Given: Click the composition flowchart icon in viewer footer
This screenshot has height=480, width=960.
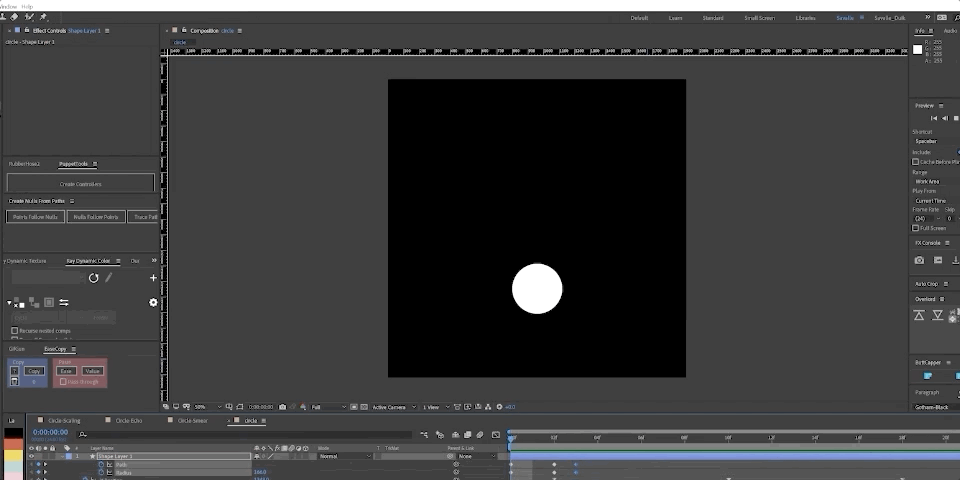Looking at the screenshot, I should (488, 407).
